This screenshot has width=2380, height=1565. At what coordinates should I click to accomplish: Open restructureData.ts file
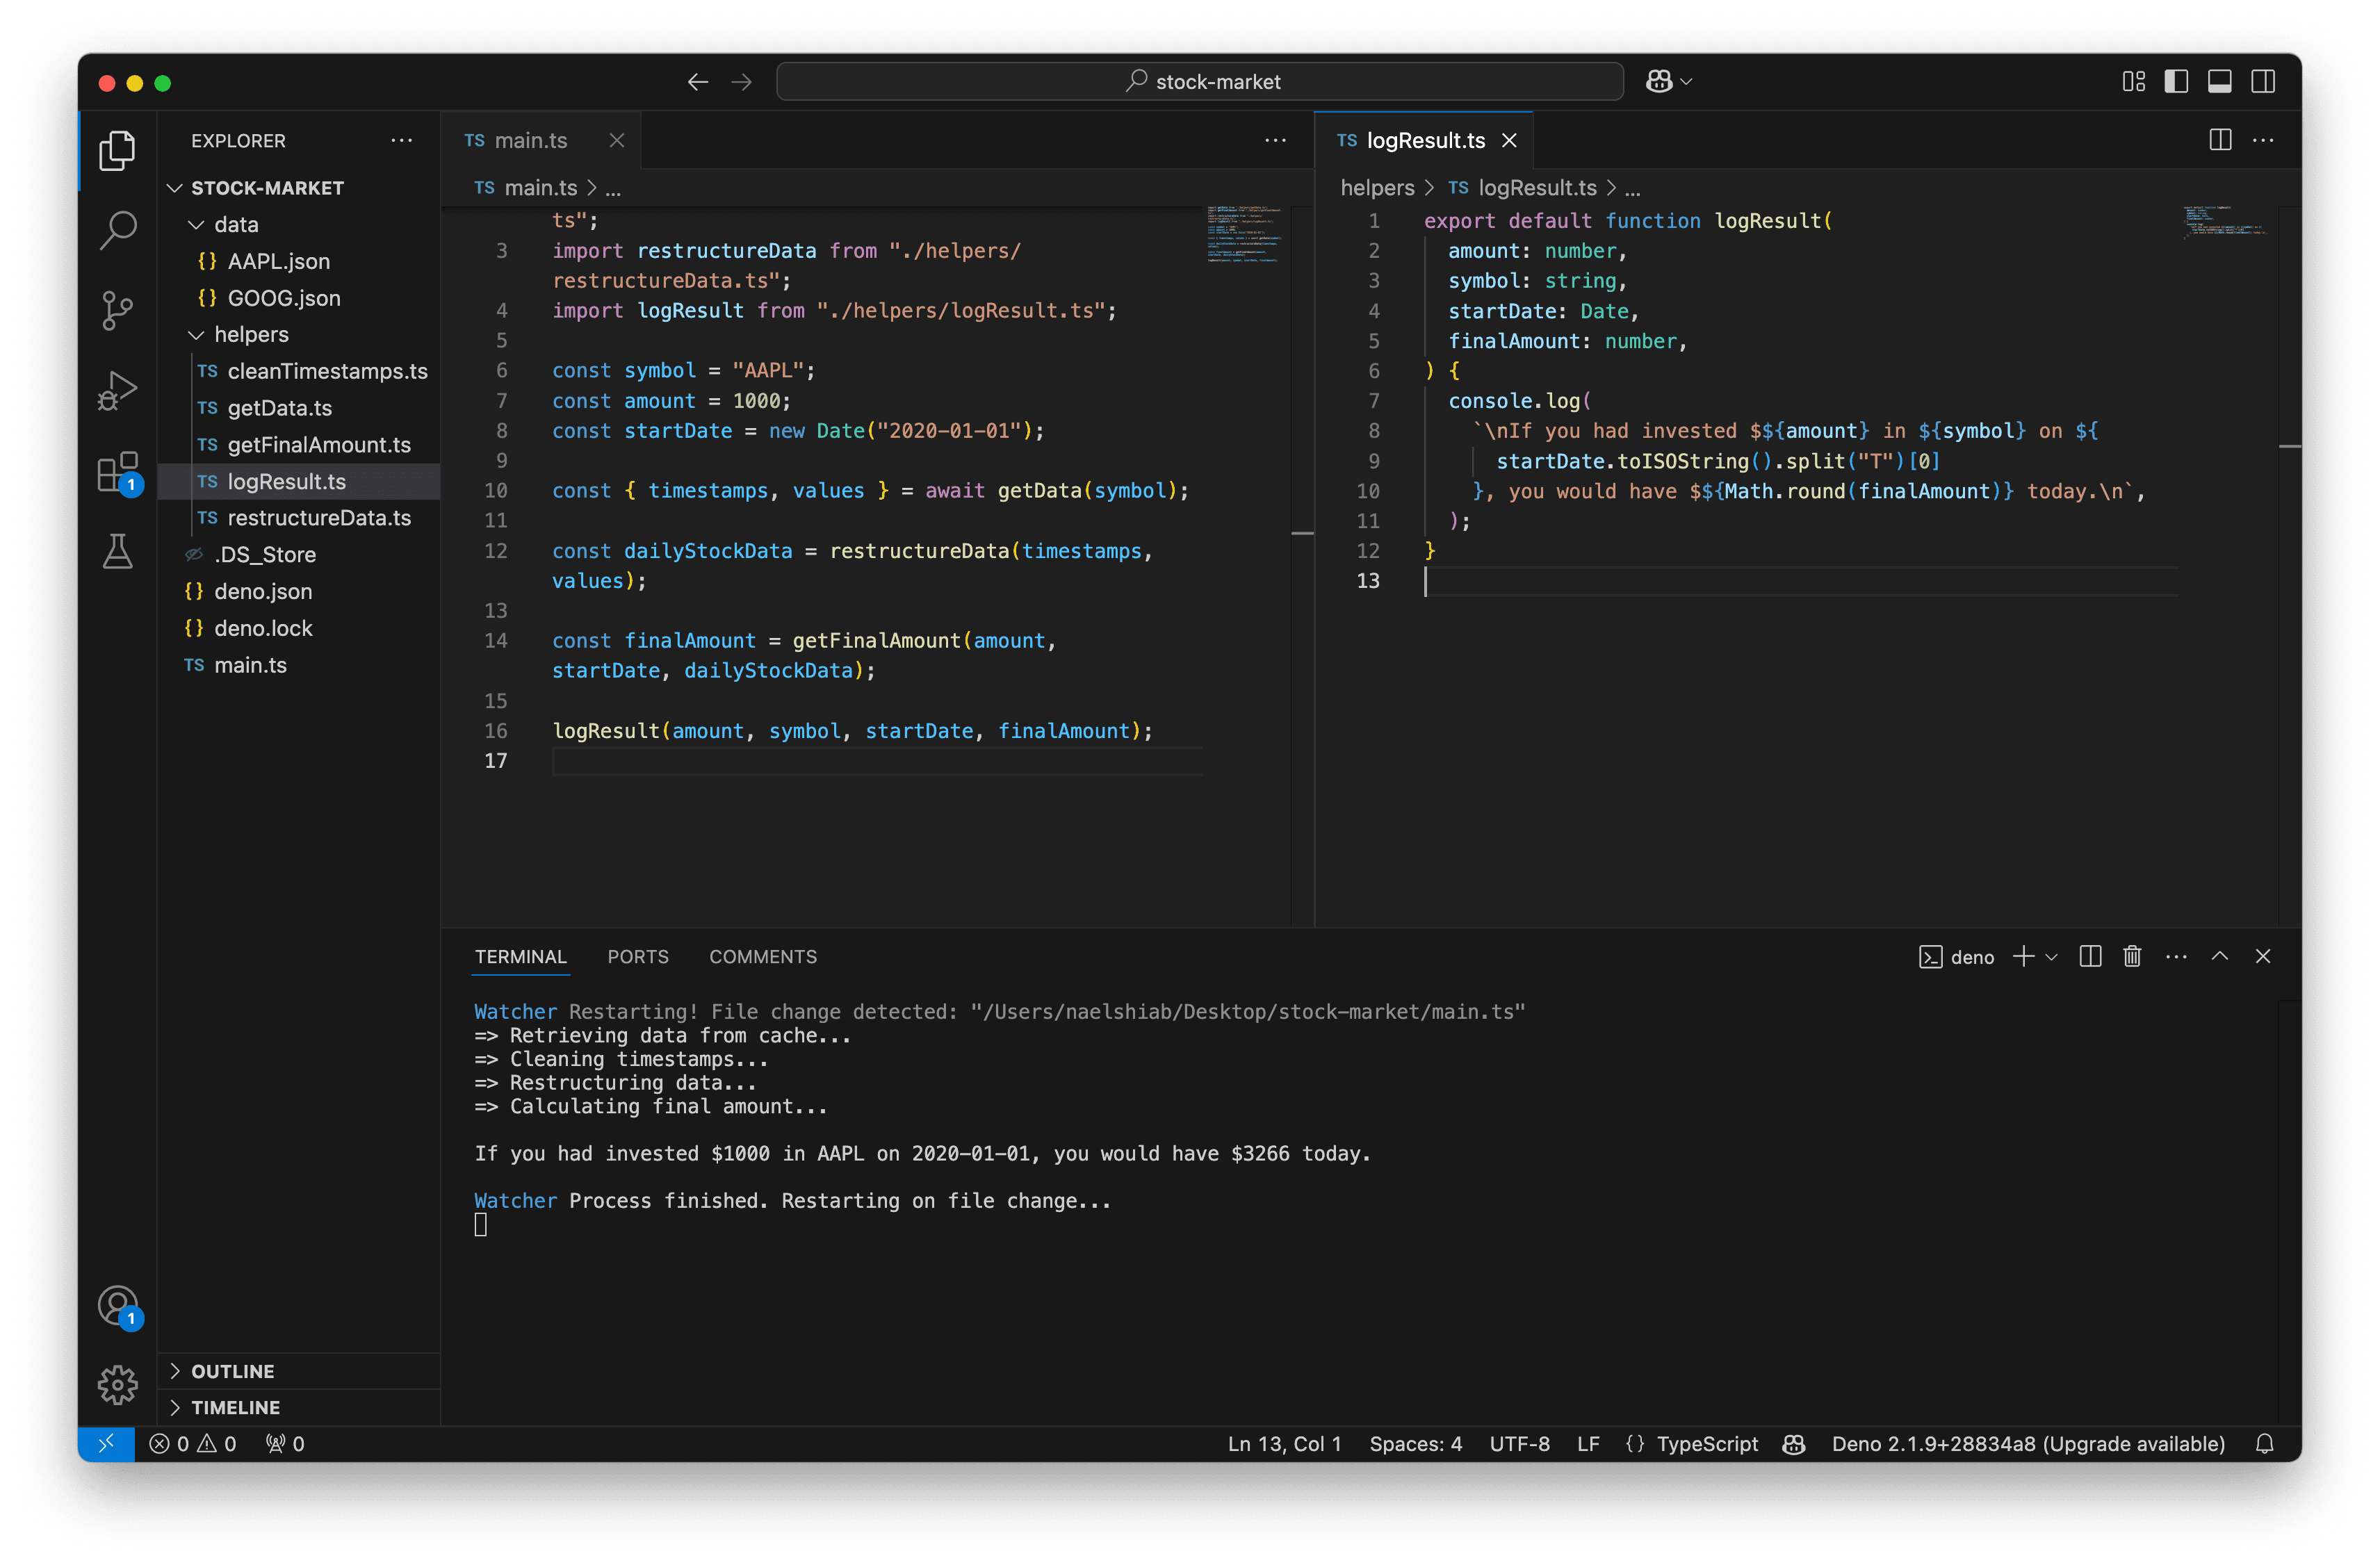click(x=299, y=518)
